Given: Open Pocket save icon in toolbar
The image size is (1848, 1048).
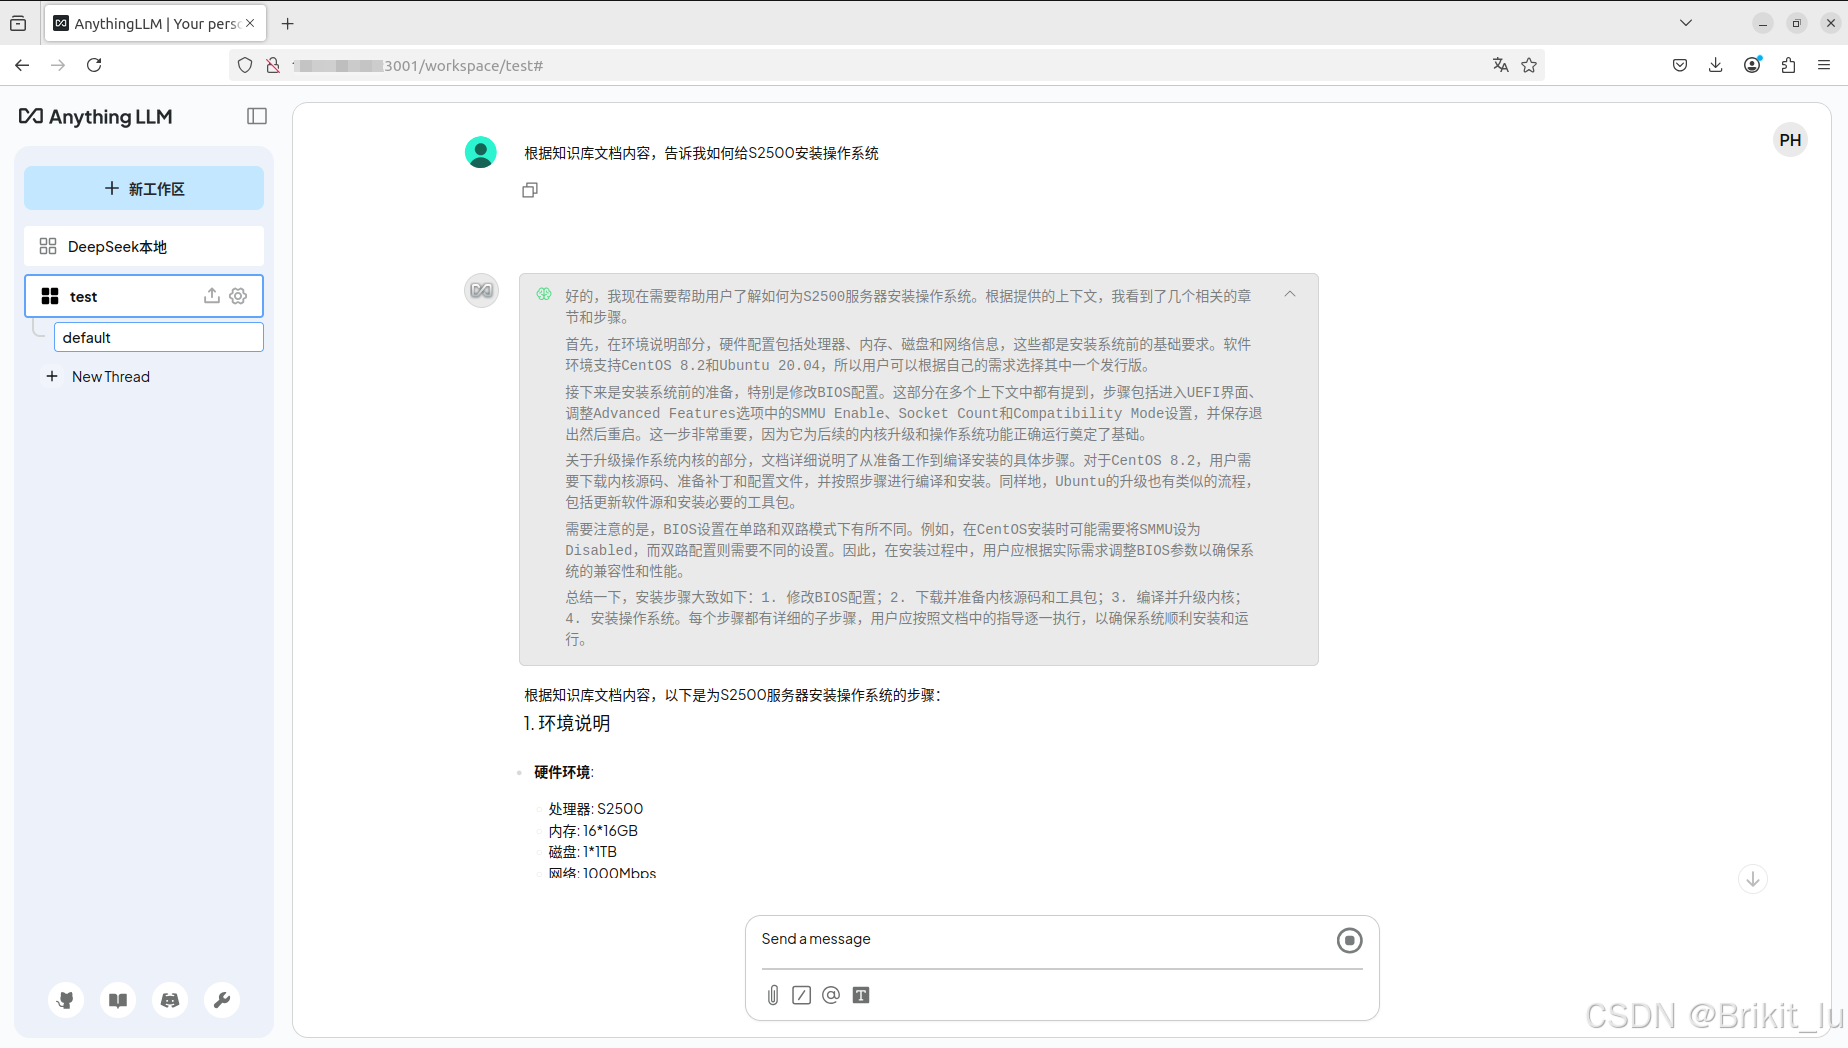Looking at the screenshot, I should coord(1680,65).
